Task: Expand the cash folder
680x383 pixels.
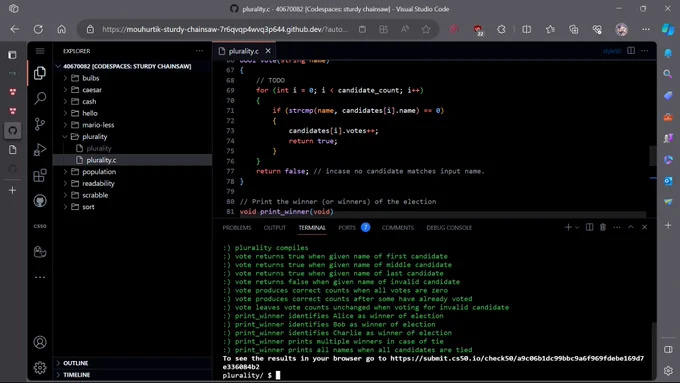Action: click(x=132, y=101)
